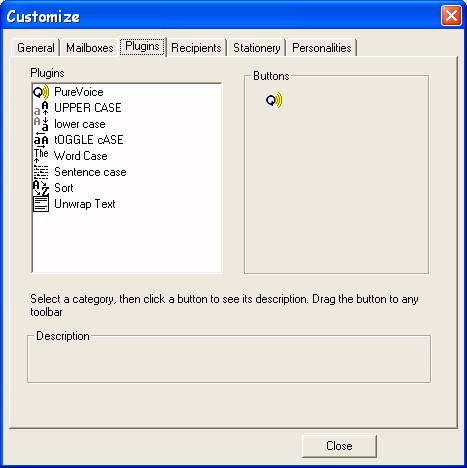Click the Sort A-Z plugin icon
Screen dimensions: 467x468
(41, 188)
